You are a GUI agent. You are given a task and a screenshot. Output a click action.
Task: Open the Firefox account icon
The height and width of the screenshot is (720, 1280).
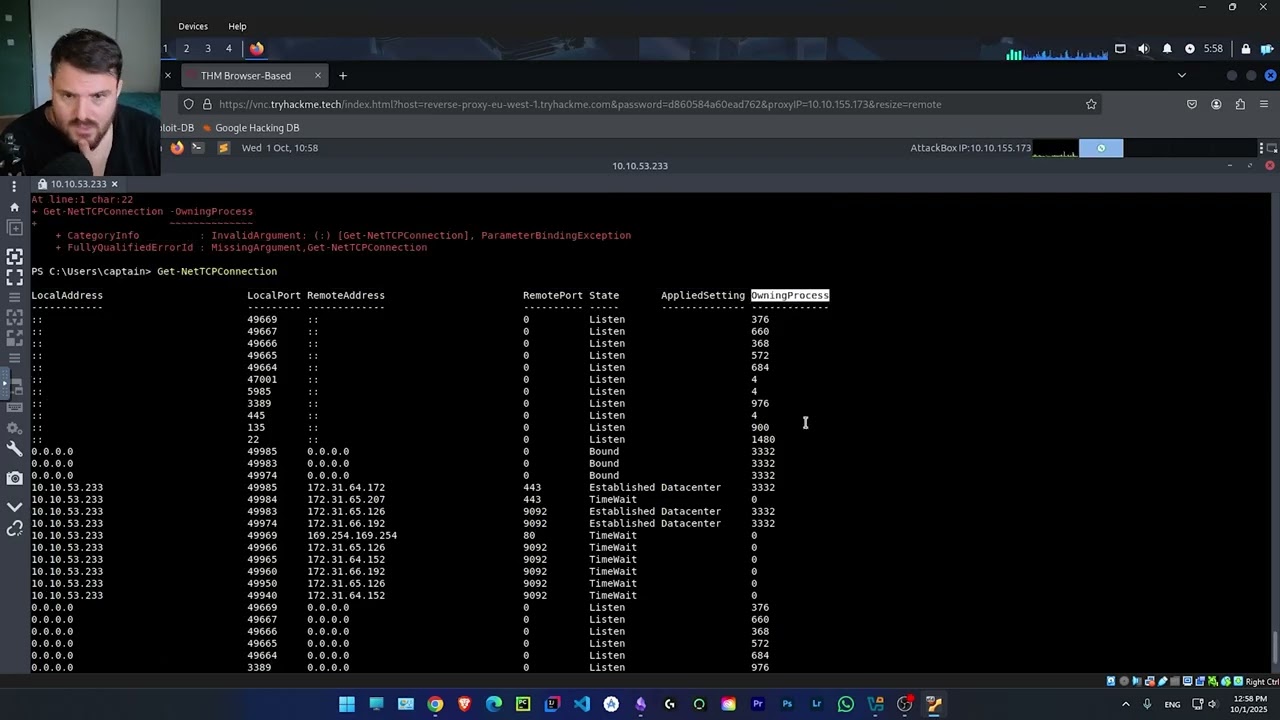(x=1216, y=104)
